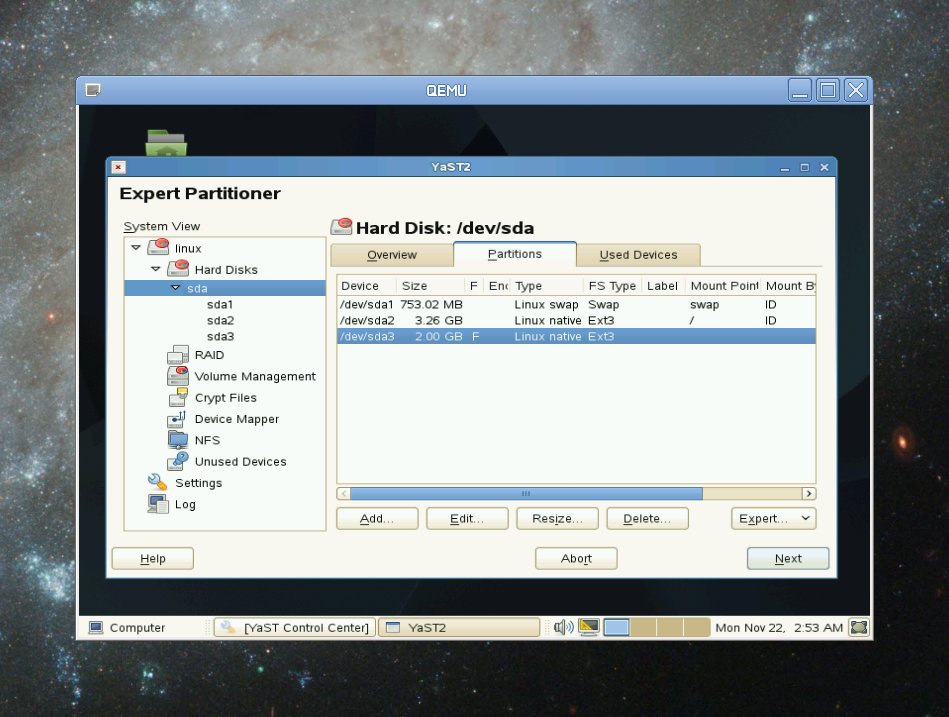Screen dimensions: 949x717
Task: Click the Hard Disks icon in the tree
Action: (x=177, y=268)
